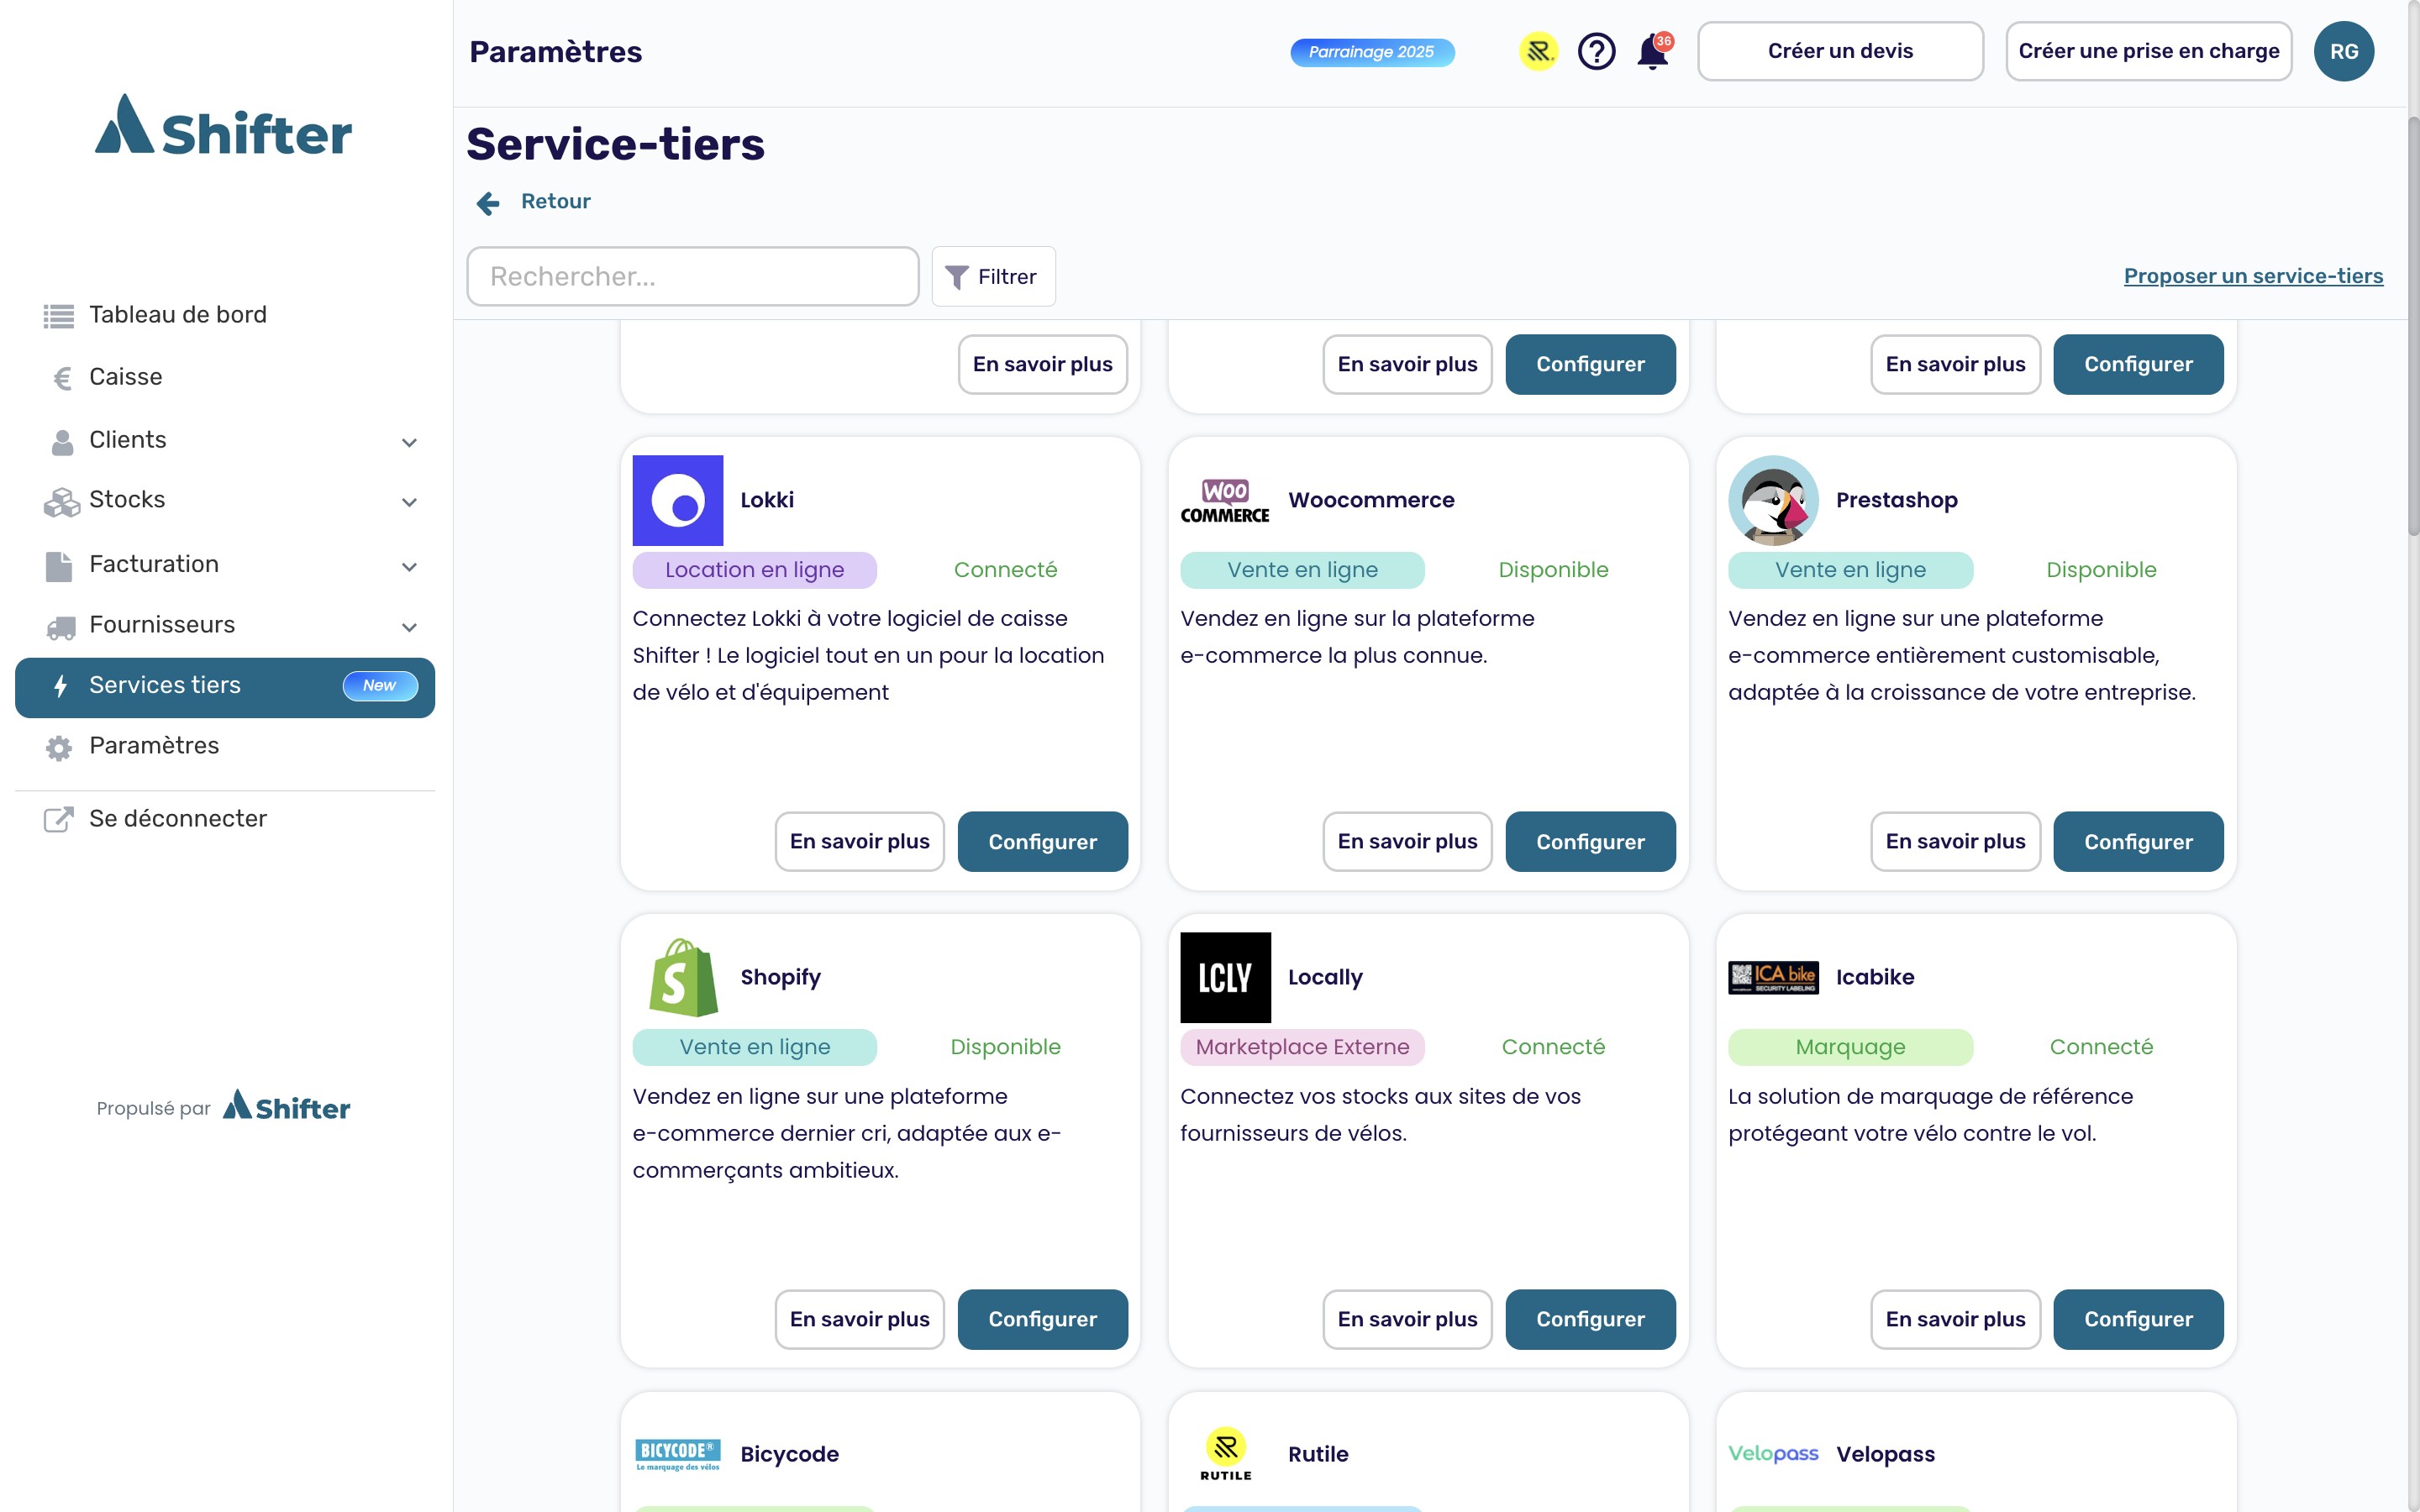Open notifications bell with 36 badge
The height and width of the screenshot is (1512, 2420).
tap(1652, 52)
